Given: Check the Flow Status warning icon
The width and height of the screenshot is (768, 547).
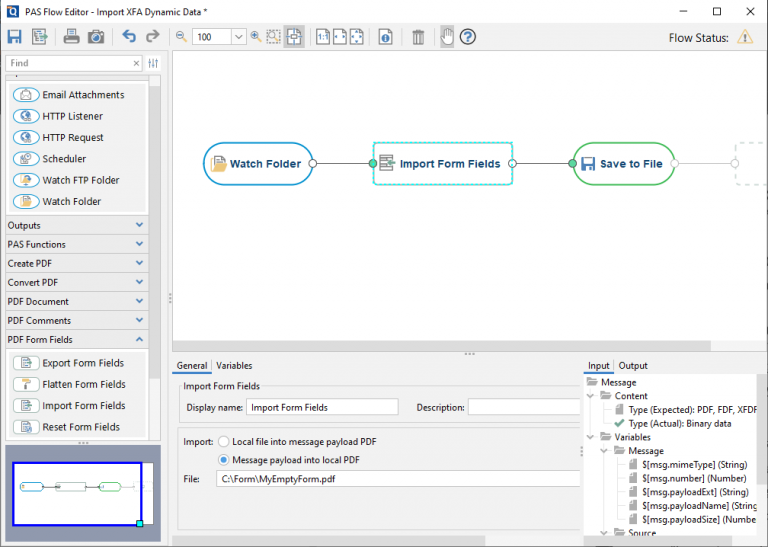Looking at the screenshot, I should (x=745, y=37).
